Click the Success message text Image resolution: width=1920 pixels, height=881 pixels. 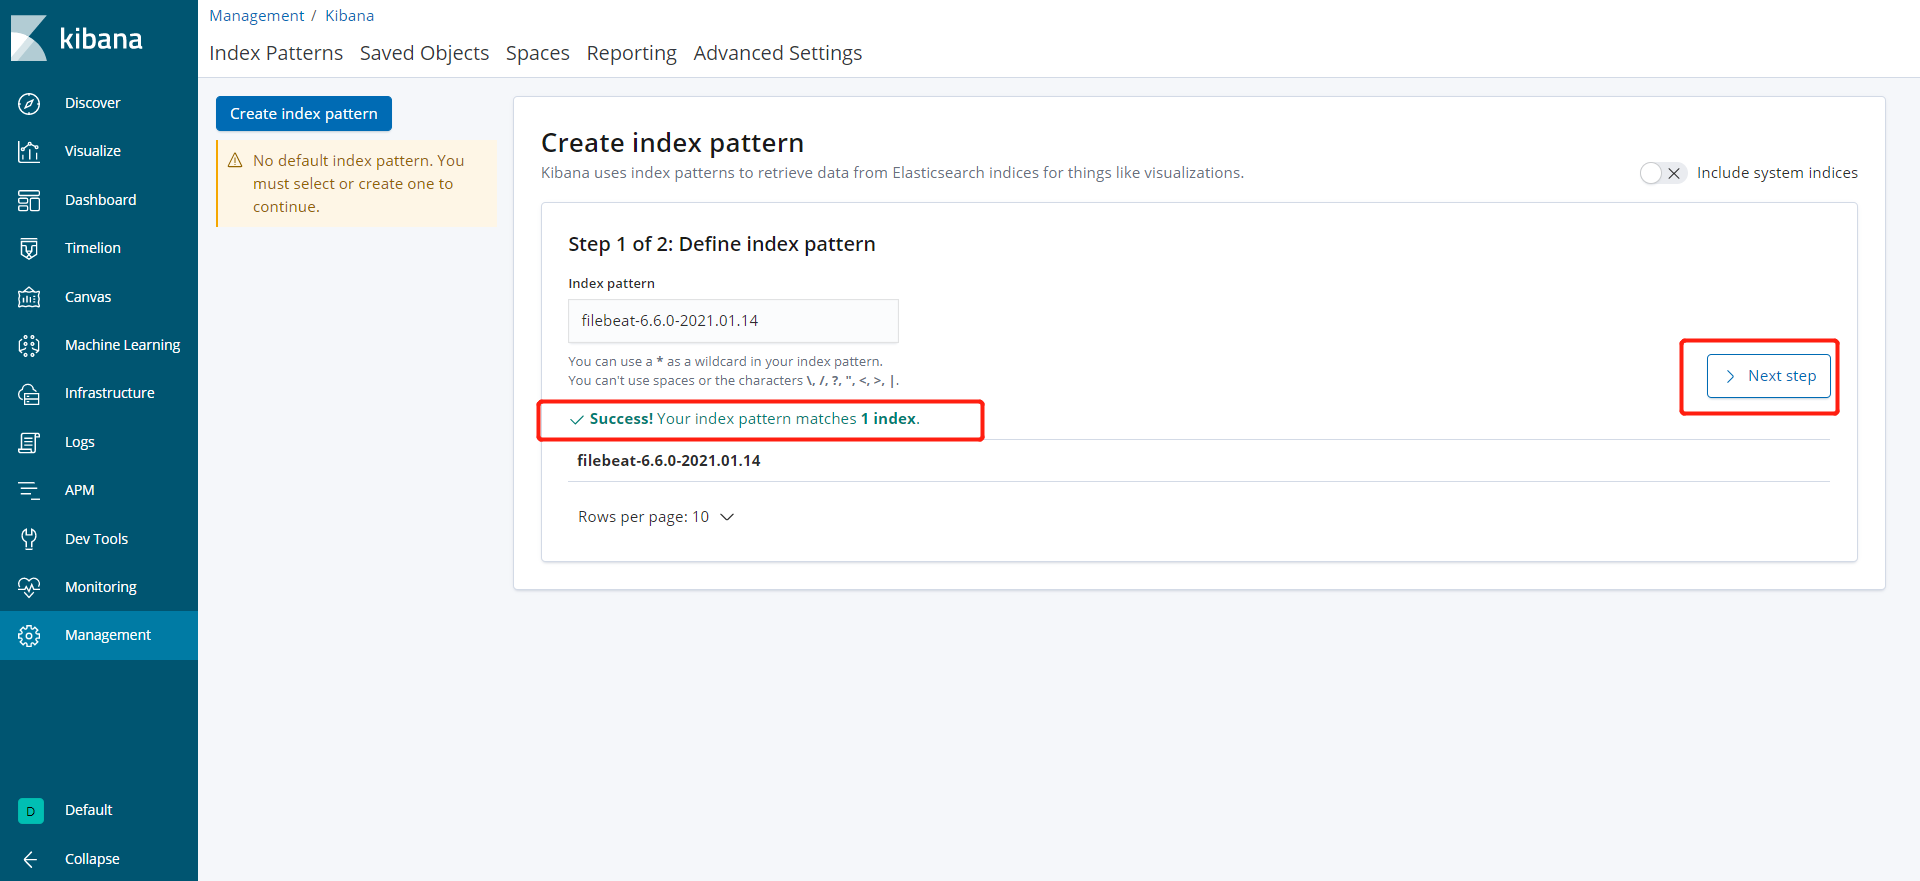point(755,419)
